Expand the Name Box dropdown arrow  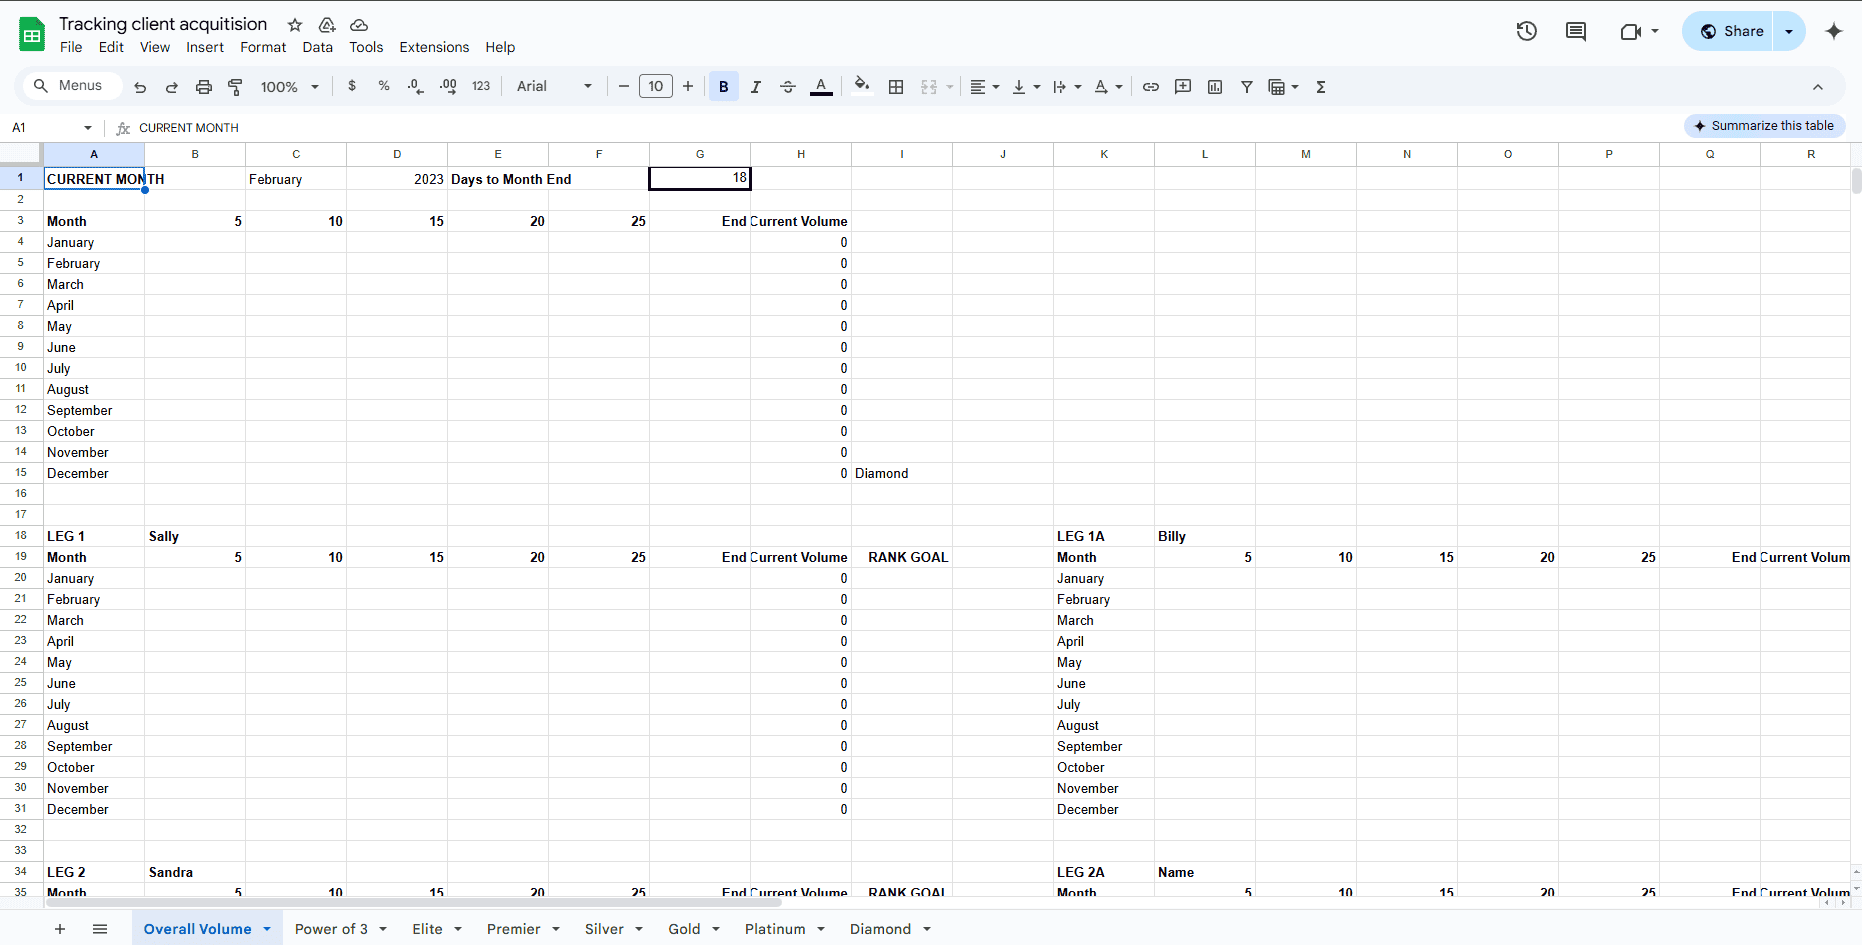click(x=88, y=128)
